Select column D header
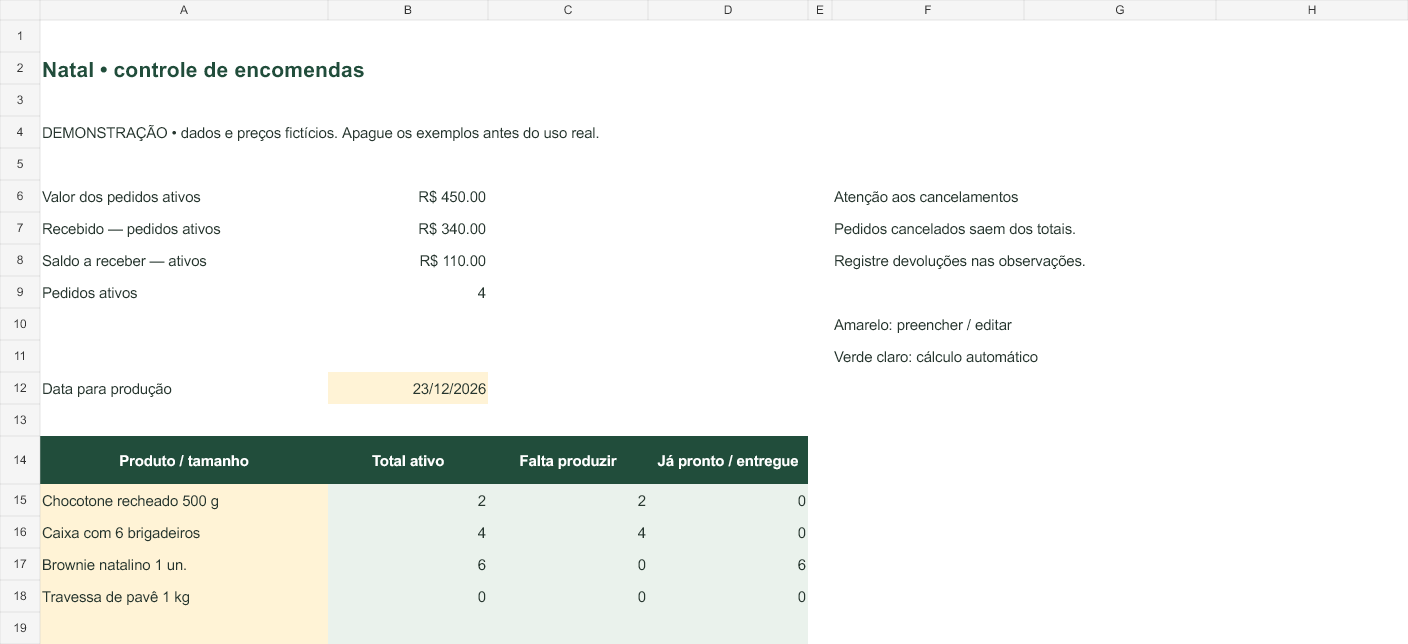 (x=728, y=10)
